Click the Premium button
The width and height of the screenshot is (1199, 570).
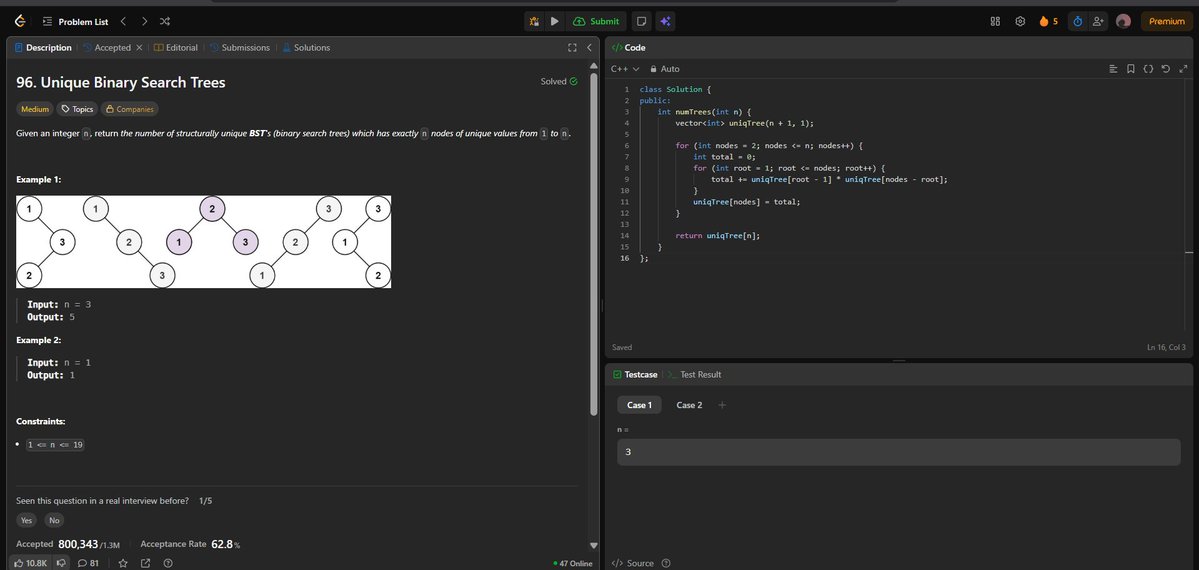[1167, 21]
